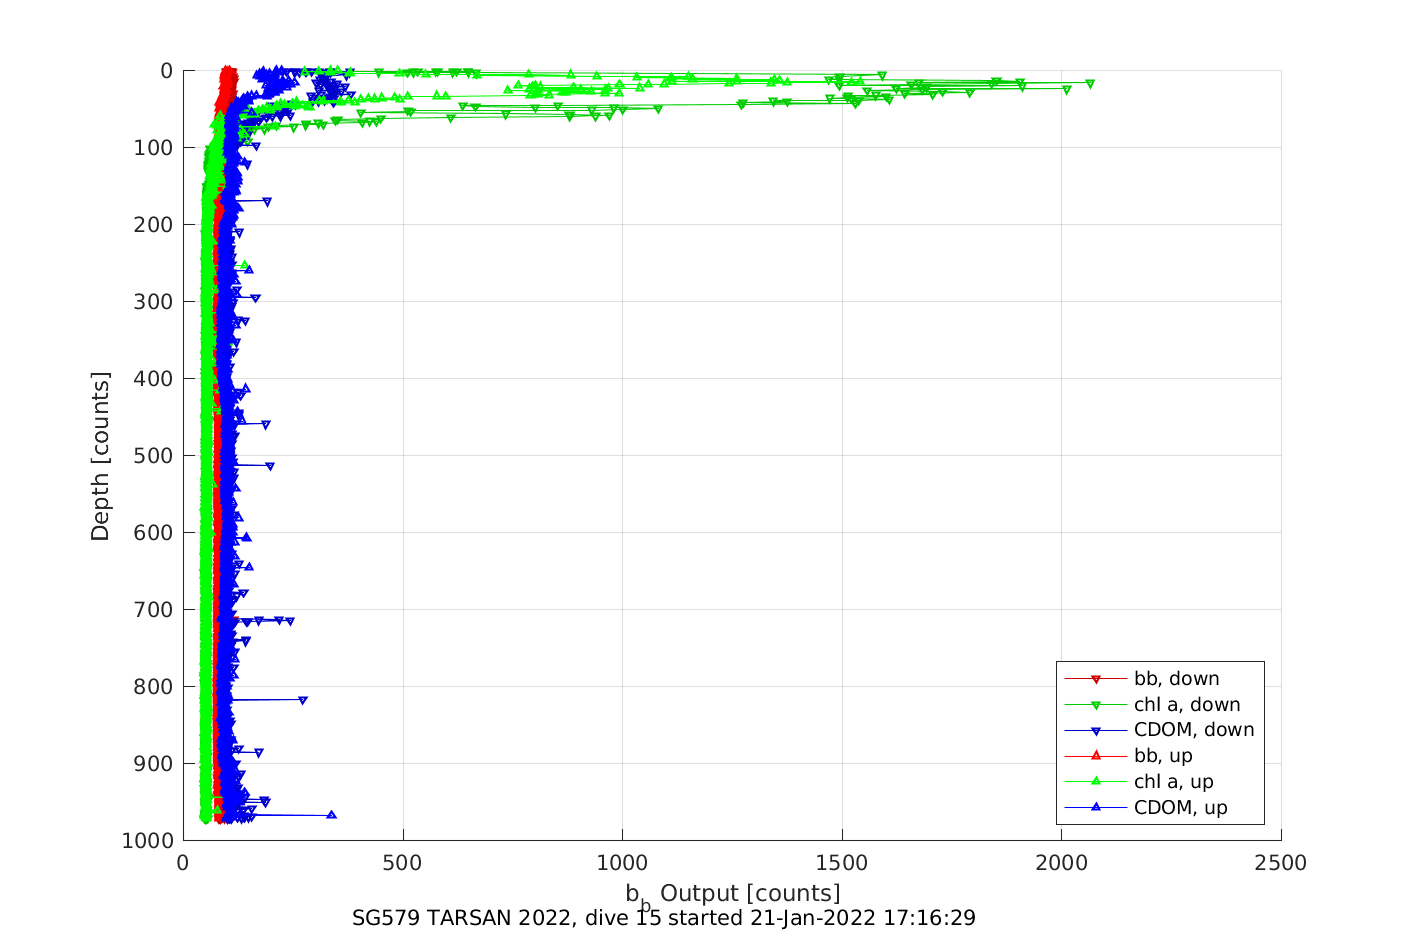Click the 1500 tick label on x-axis
Viewport: 1417px width, 945px height.
click(x=842, y=863)
